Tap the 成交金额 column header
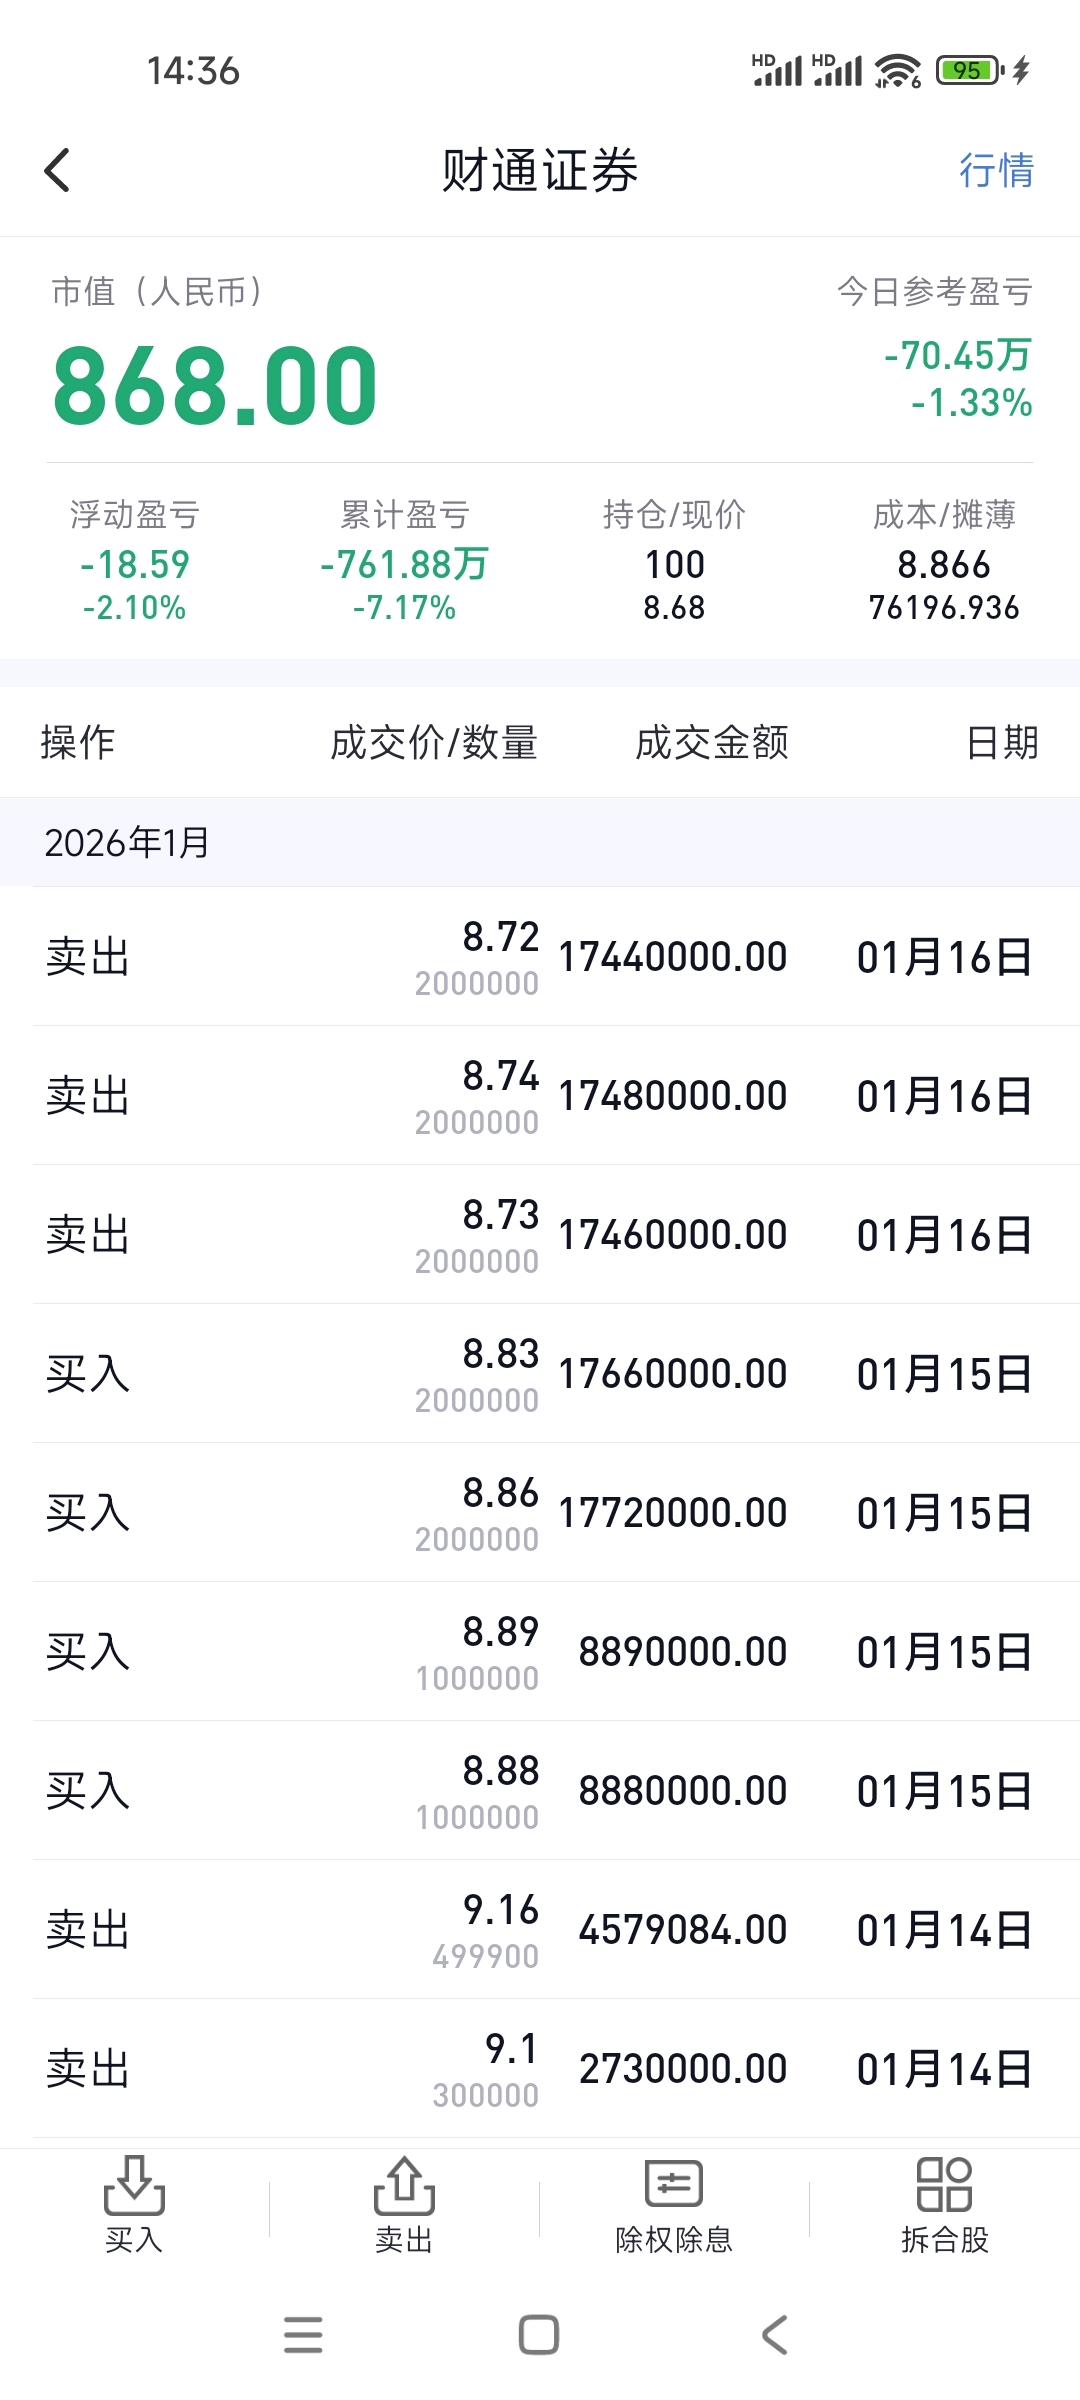 tap(712, 743)
